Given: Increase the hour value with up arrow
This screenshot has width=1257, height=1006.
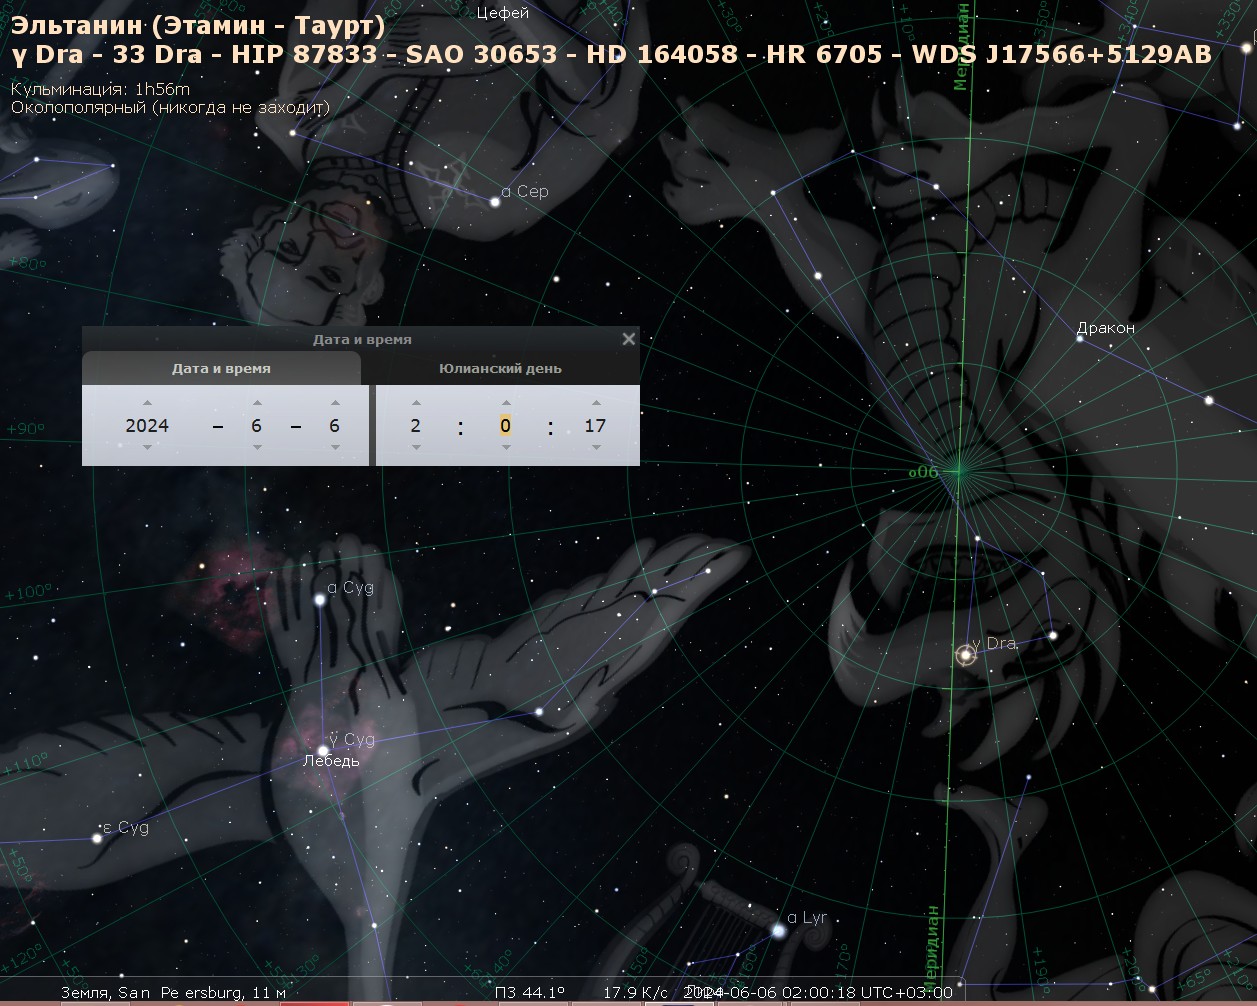Looking at the screenshot, I should point(416,403).
